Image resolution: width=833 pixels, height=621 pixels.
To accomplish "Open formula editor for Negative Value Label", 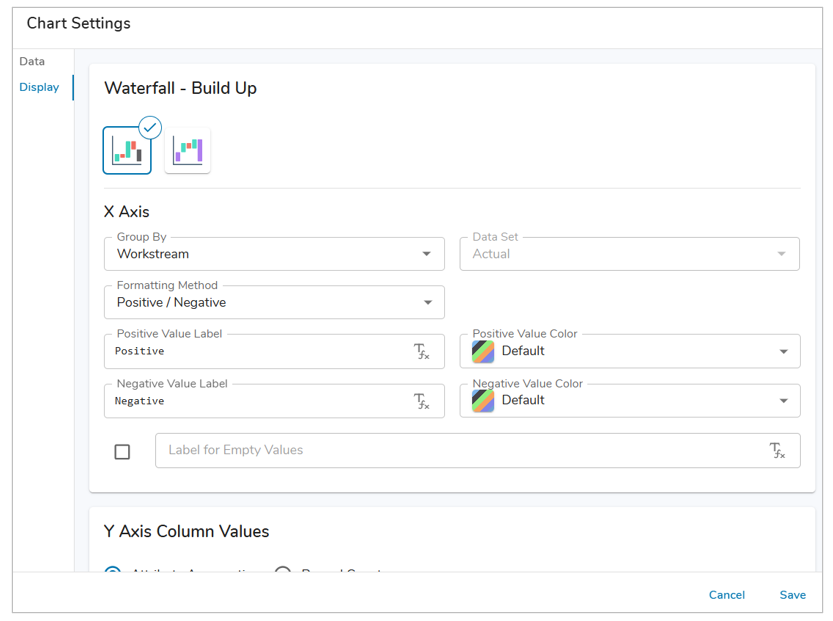I will [421, 401].
